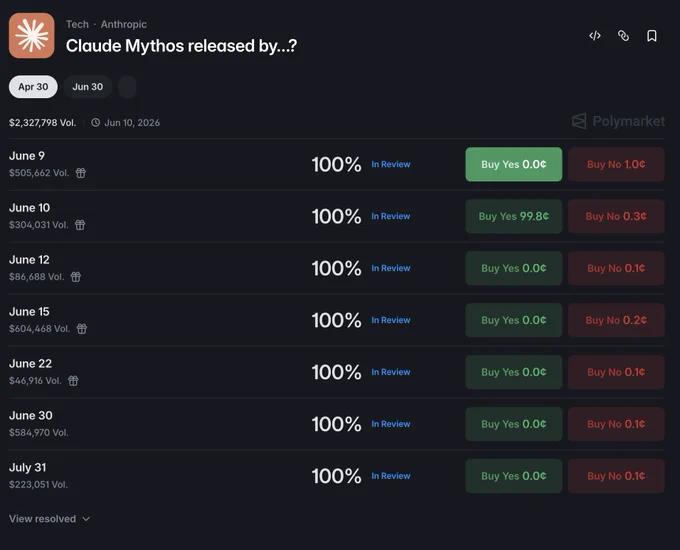This screenshot has width=680, height=550.
Task: Click the gift icon in June 9 row
Action: (81, 173)
